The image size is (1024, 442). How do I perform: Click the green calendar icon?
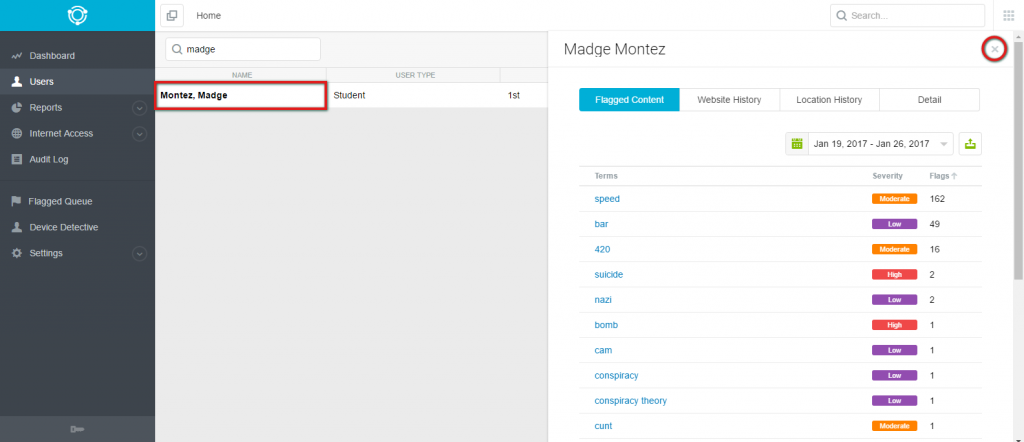coord(797,144)
